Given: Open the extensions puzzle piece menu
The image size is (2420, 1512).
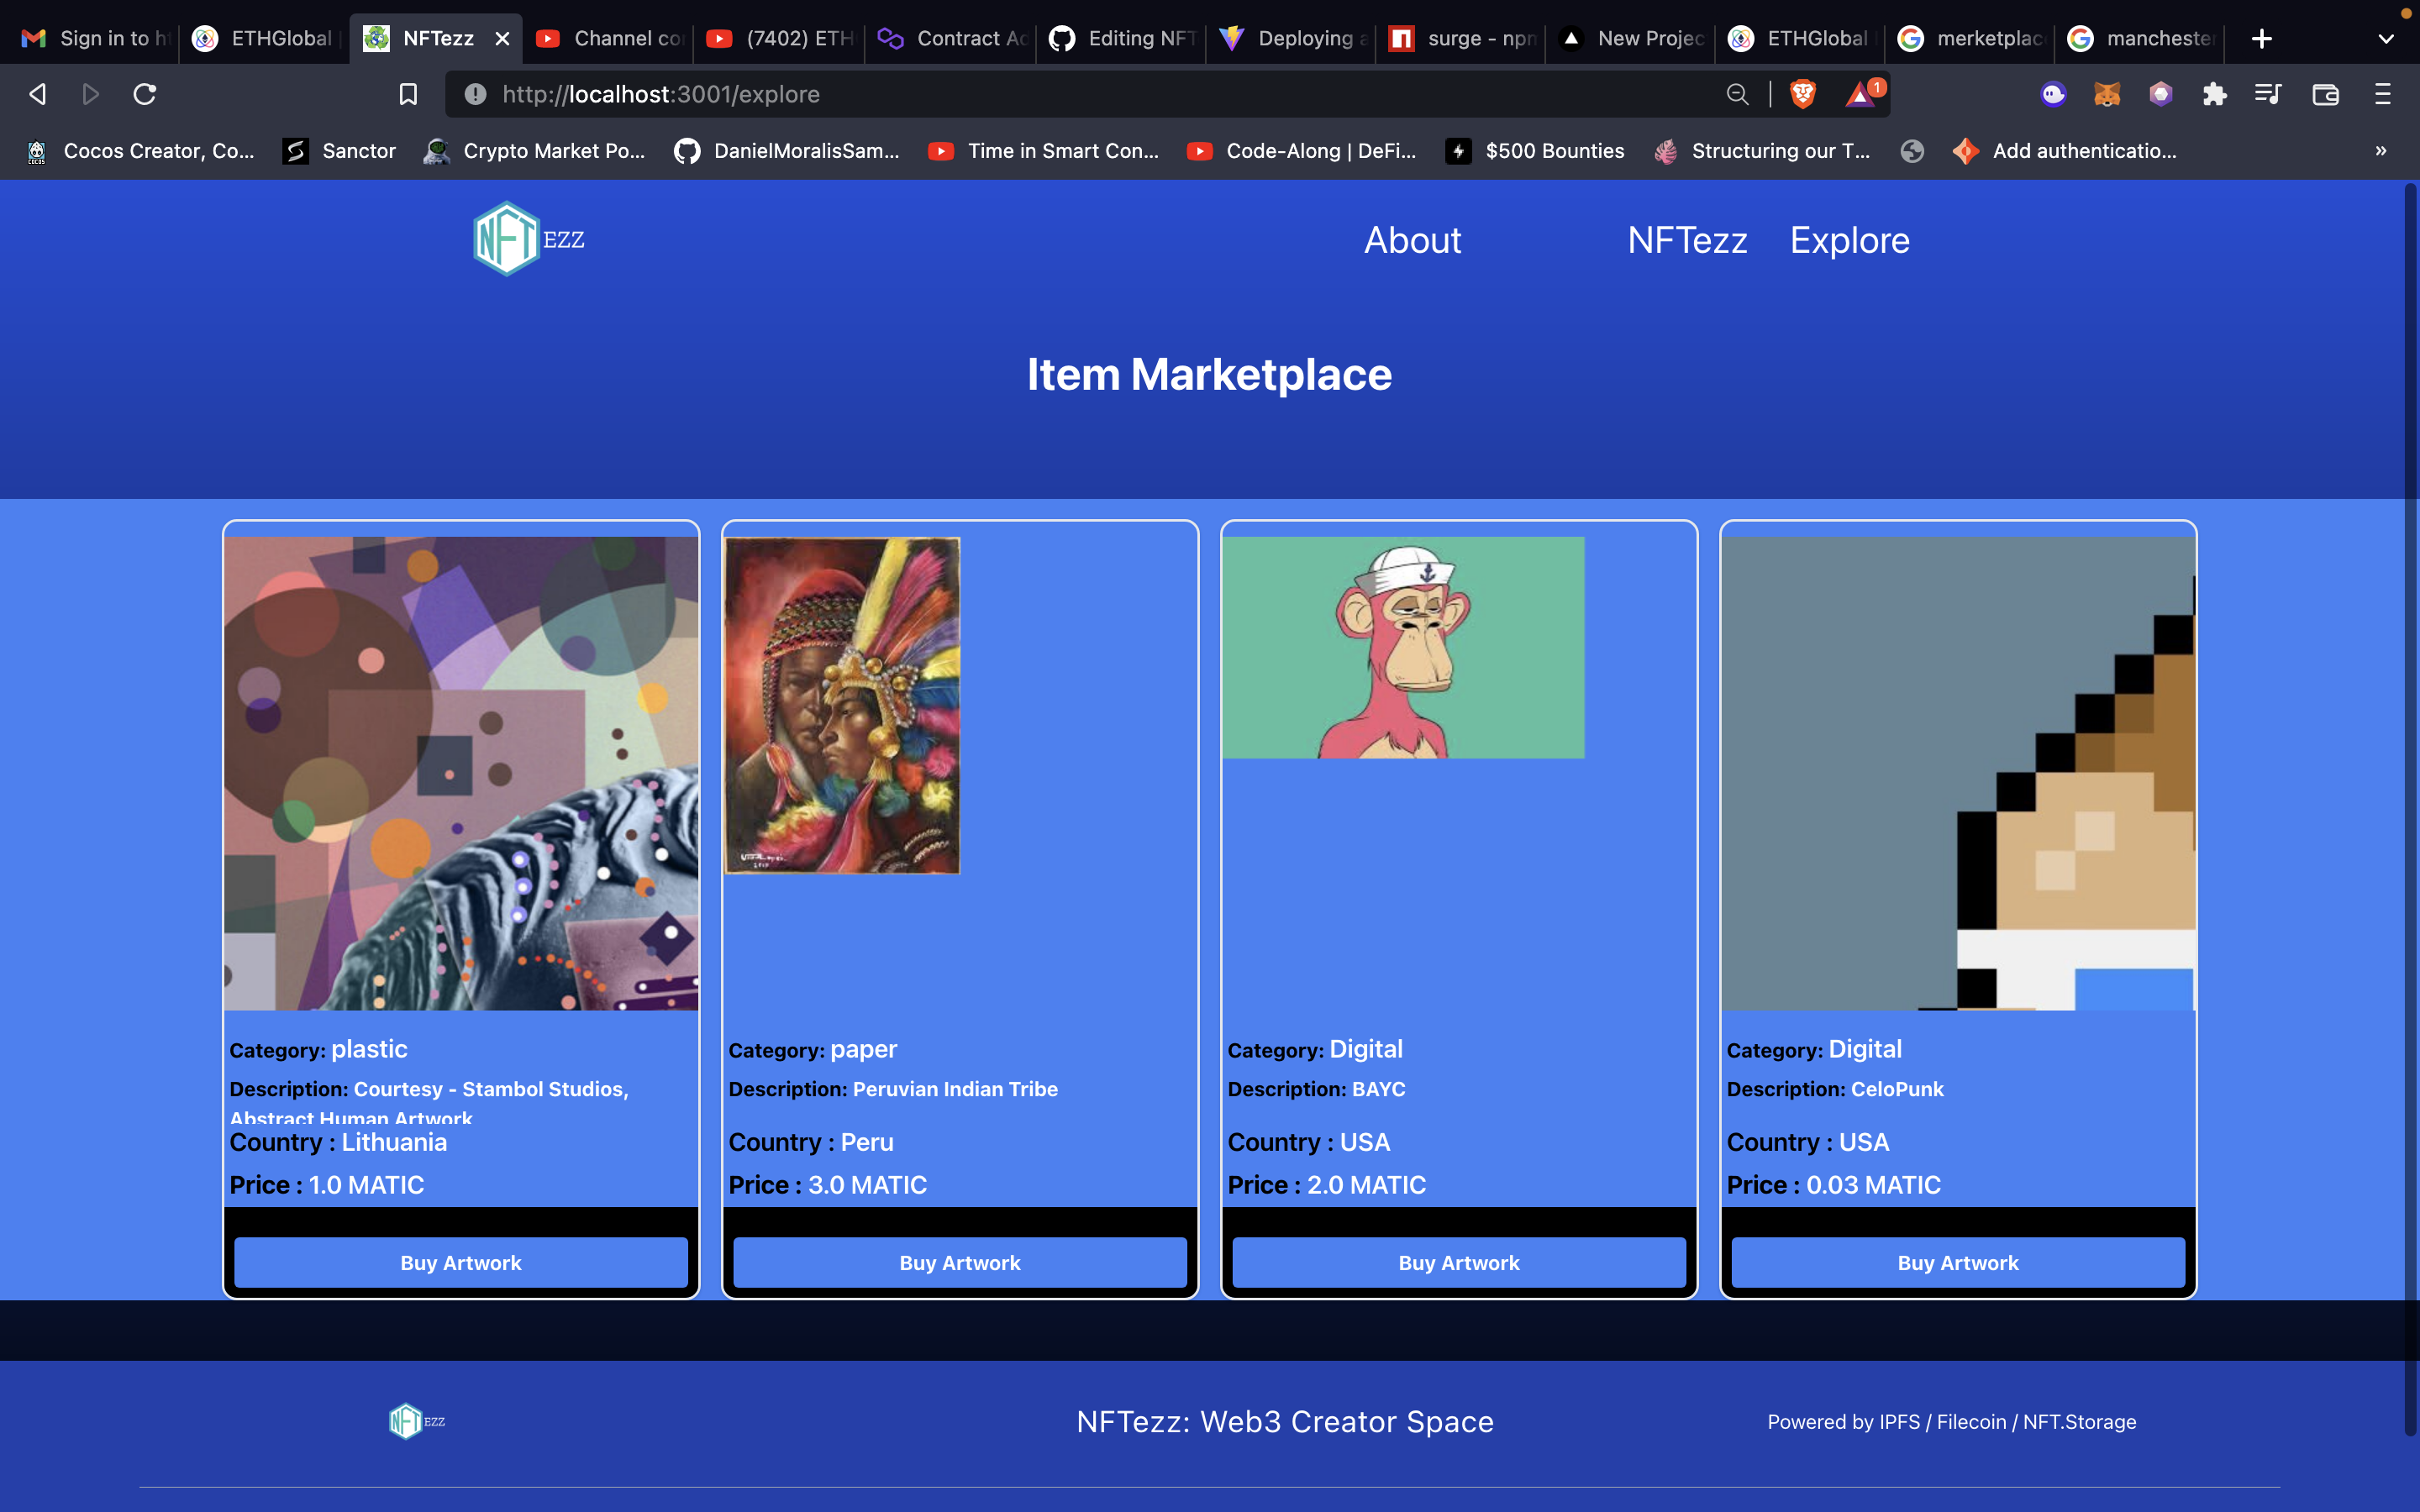Looking at the screenshot, I should pos(2214,94).
